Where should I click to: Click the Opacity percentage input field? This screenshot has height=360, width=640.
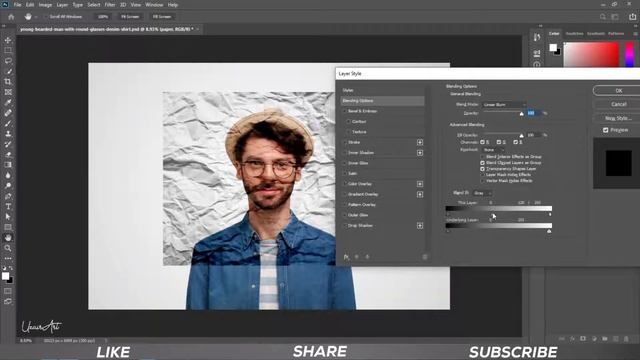click(534, 113)
